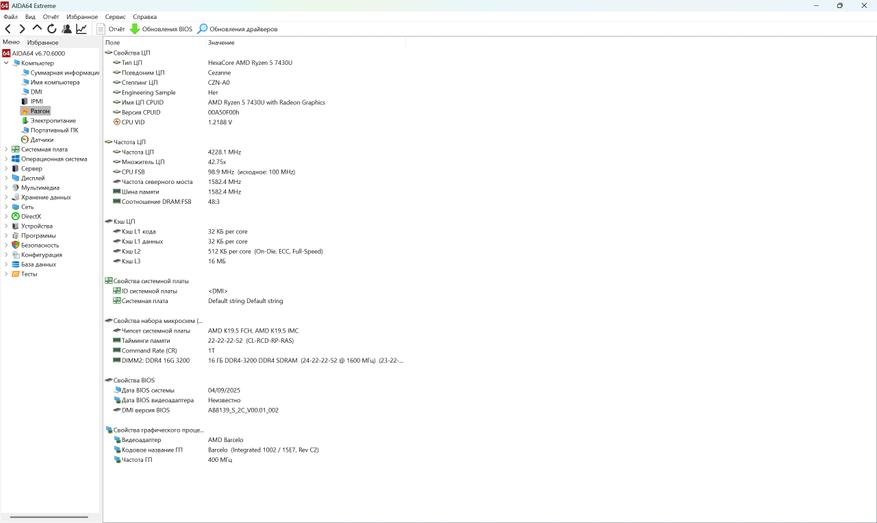
Task: Select the DIMM2: DDR4 16G 3200 row
Action: 254,360
